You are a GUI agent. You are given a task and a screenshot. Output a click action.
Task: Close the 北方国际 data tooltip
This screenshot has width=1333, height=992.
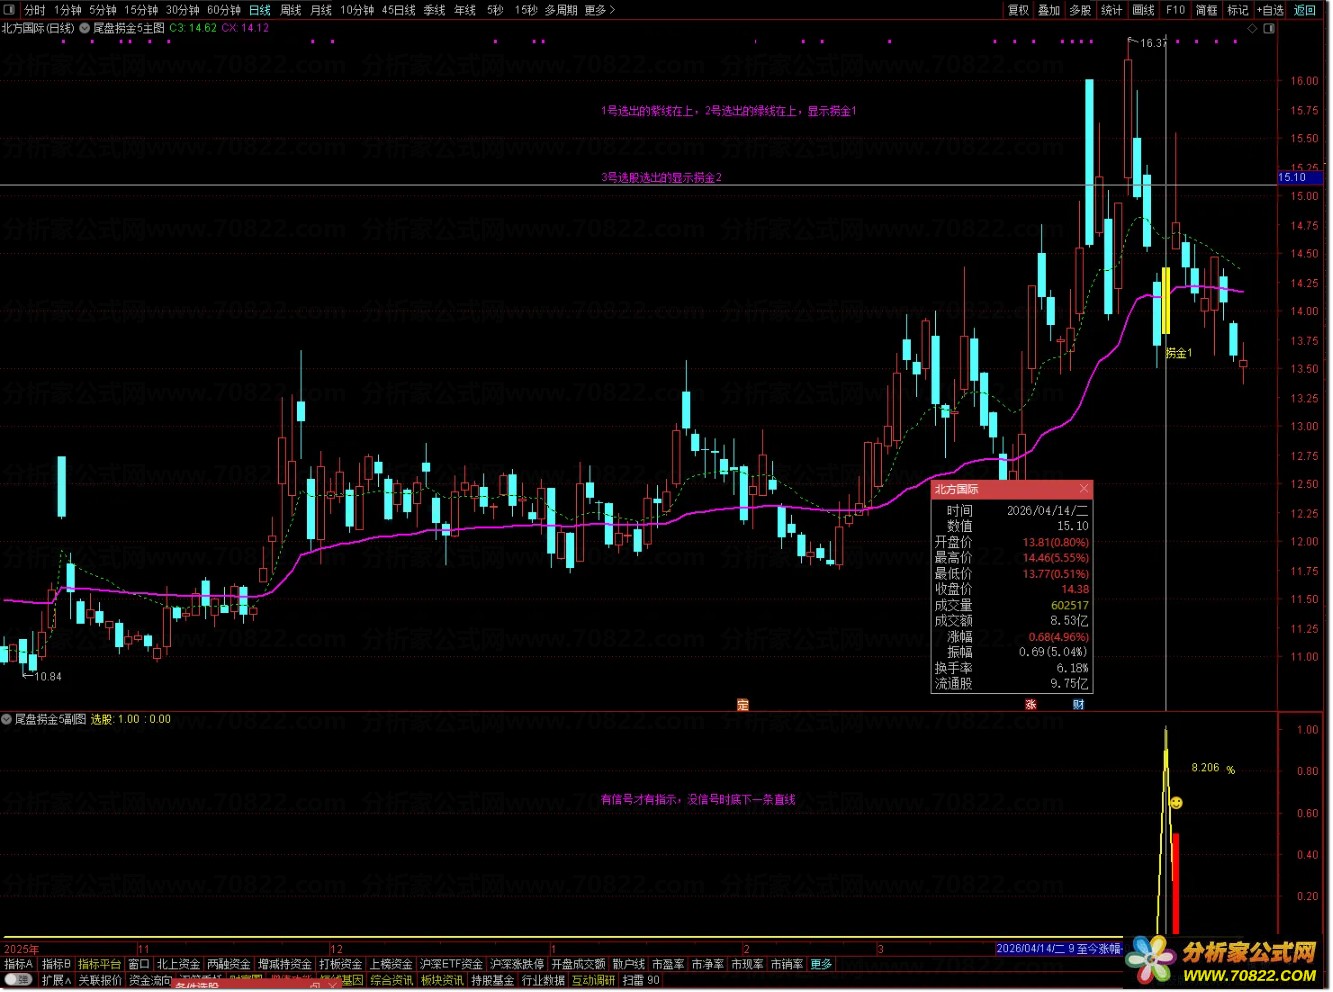pyautogui.click(x=1085, y=489)
